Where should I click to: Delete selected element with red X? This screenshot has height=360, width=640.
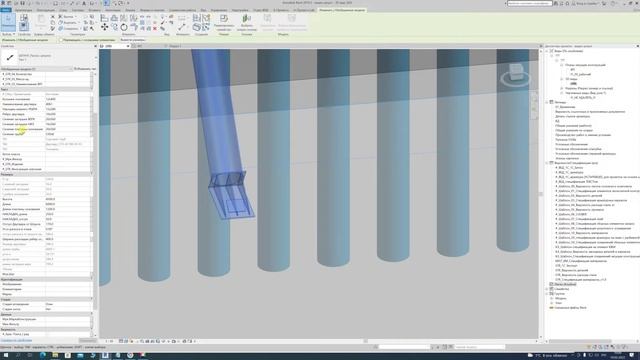tap(155, 28)
